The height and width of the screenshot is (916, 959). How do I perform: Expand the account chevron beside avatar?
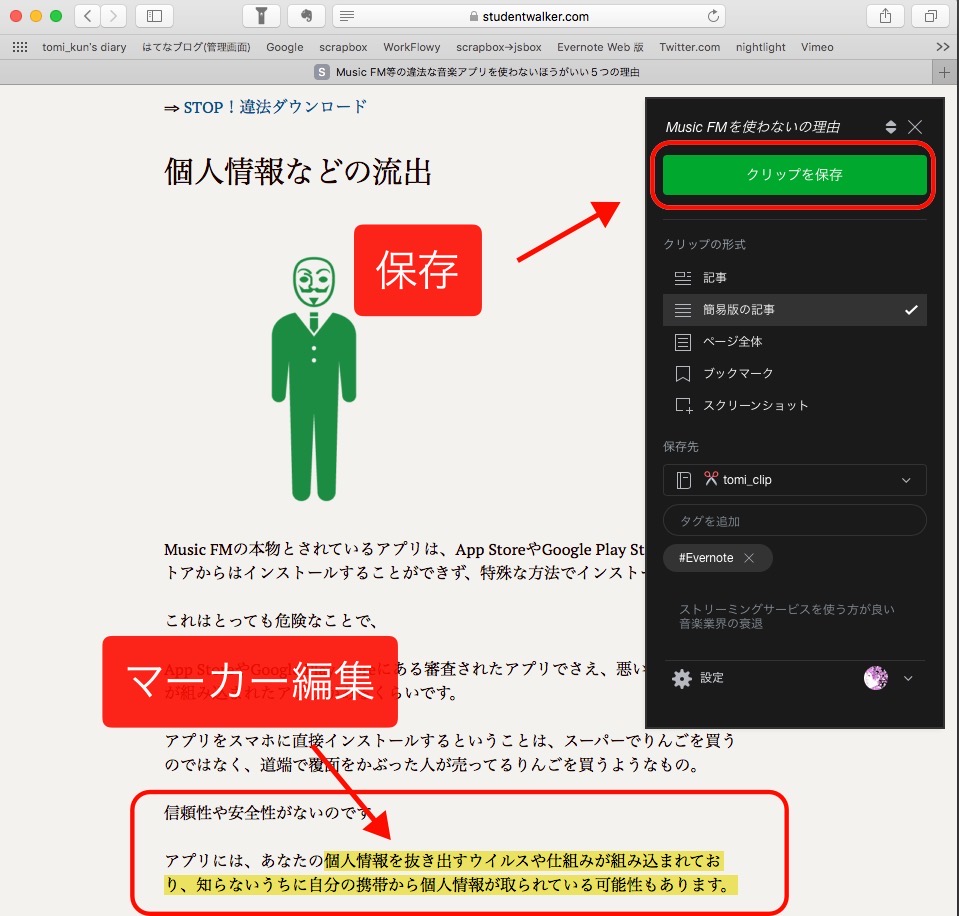(908, 678)
